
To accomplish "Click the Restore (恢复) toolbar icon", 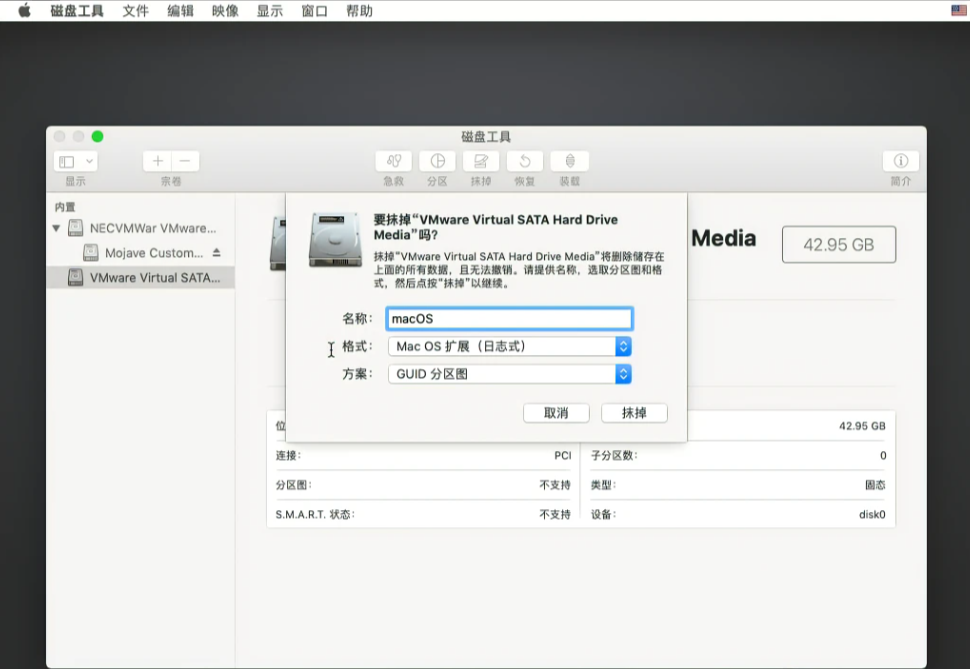I will [525, 162].
